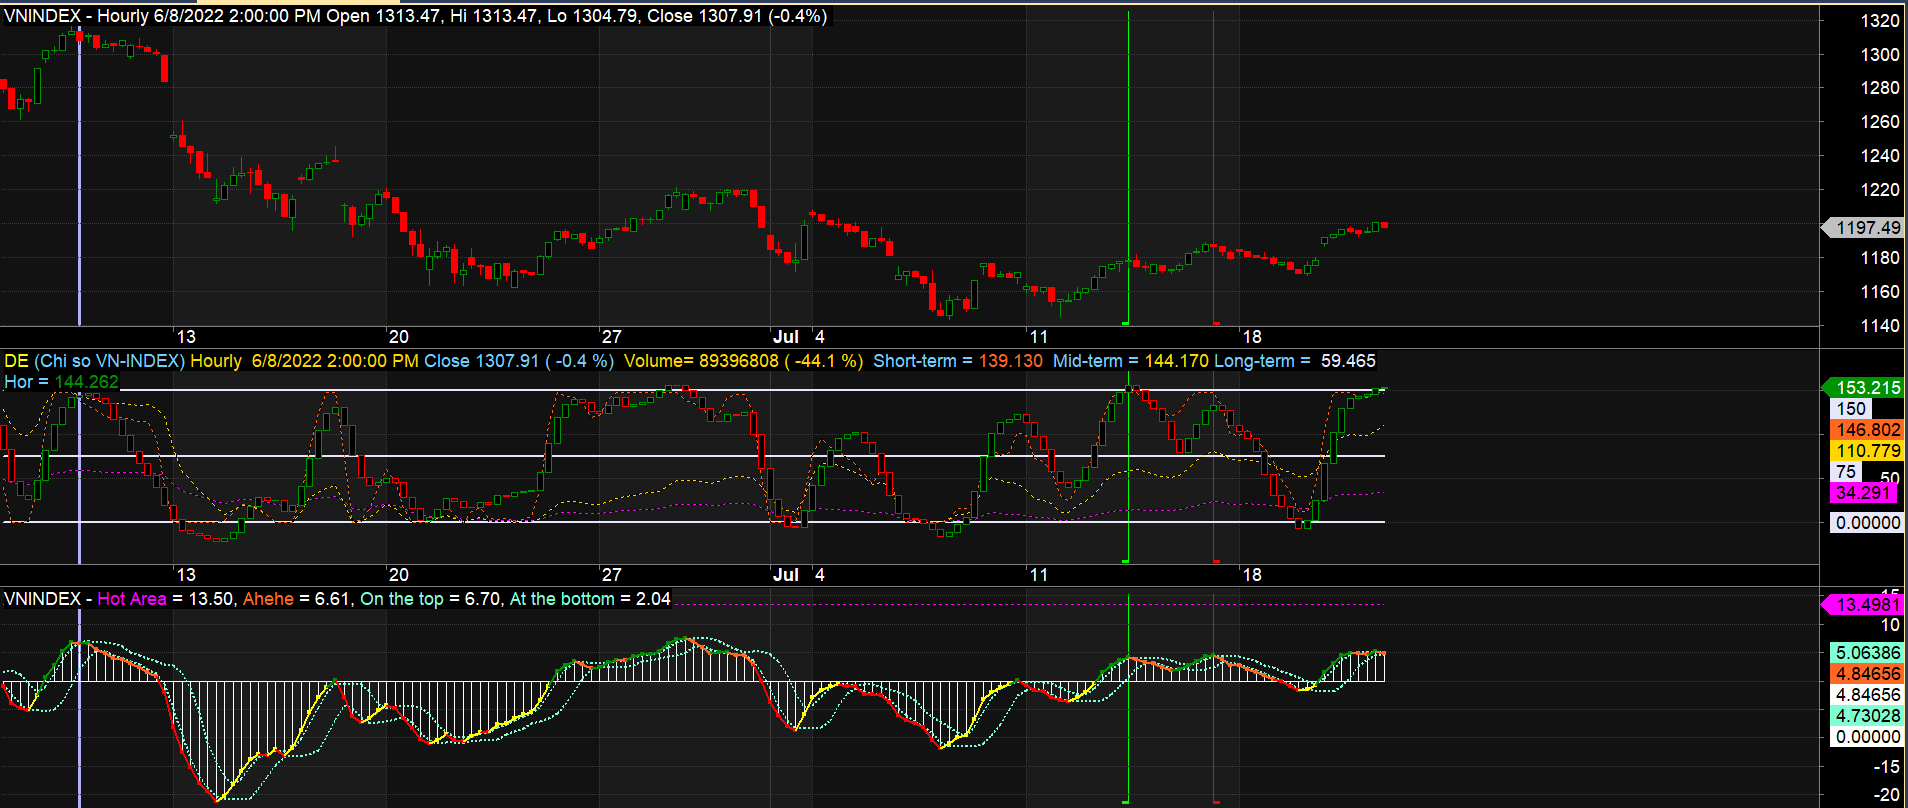
Task: Click the 13 date label in price pane
Action: tap(186, 337)
